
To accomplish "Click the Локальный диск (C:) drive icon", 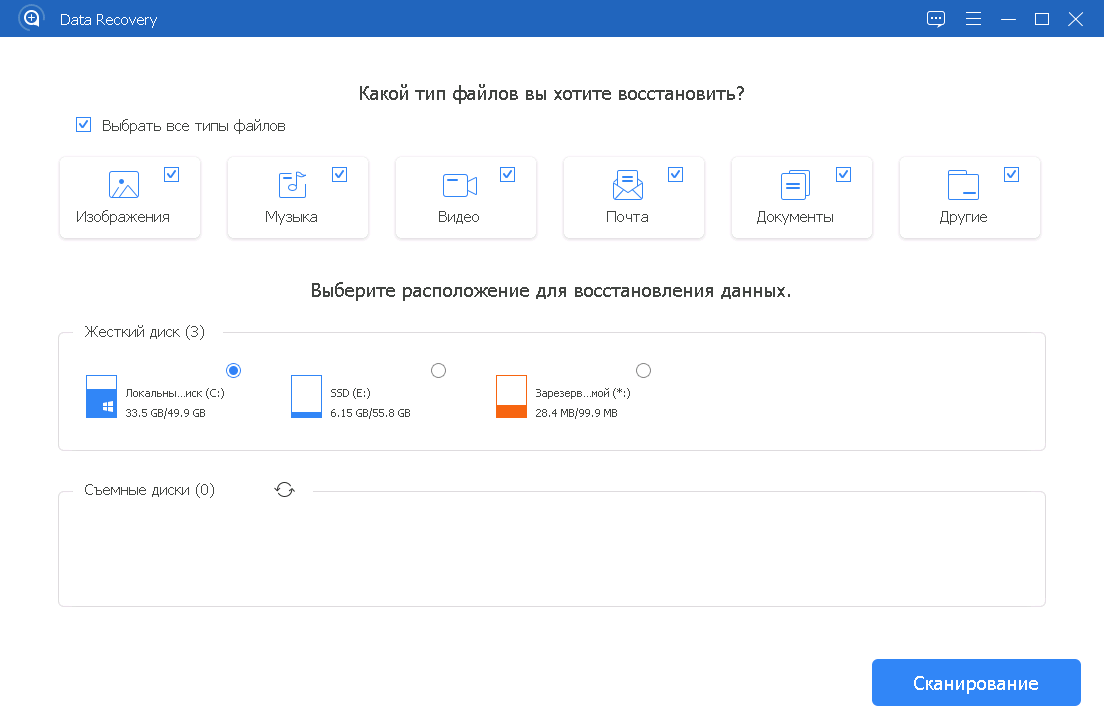I will 101,396.
